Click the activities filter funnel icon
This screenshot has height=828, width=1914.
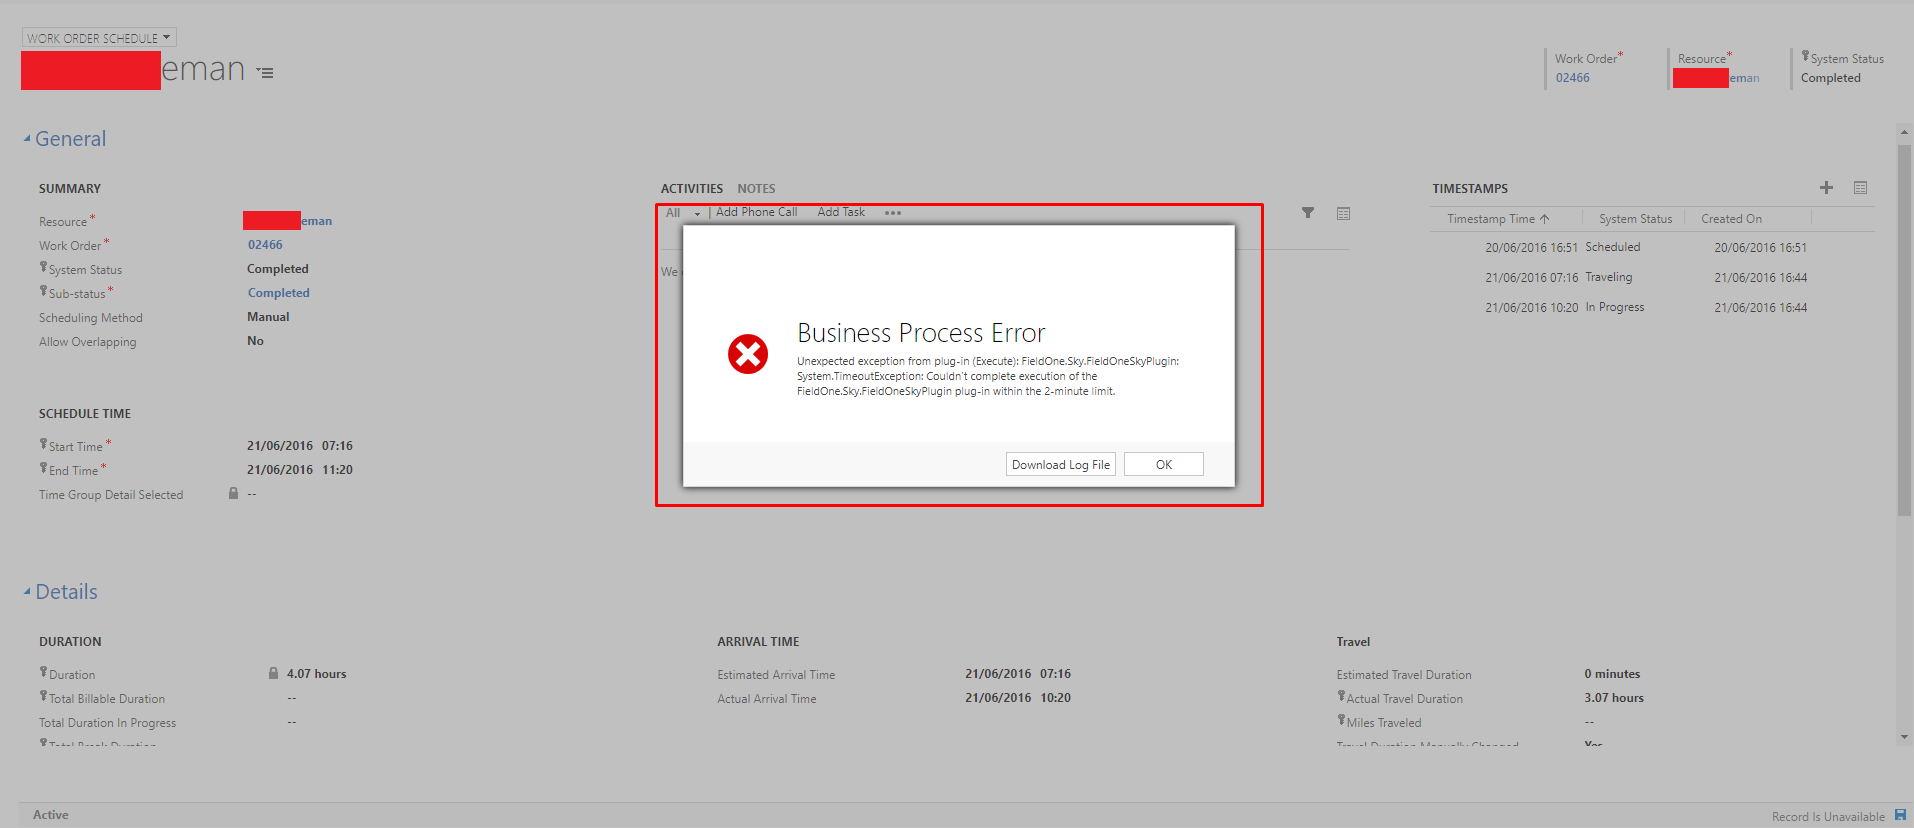[1308, 213]
